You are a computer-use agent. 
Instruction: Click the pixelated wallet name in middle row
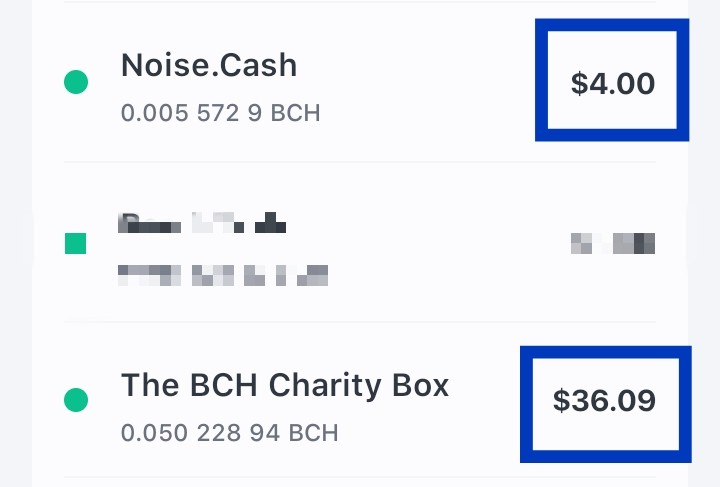tap(202, 223)
